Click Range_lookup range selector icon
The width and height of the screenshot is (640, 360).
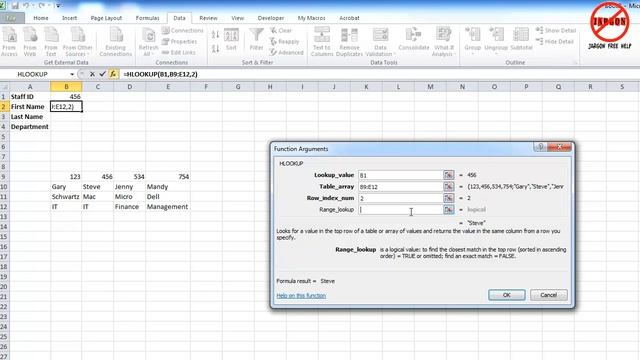(449, 209)
